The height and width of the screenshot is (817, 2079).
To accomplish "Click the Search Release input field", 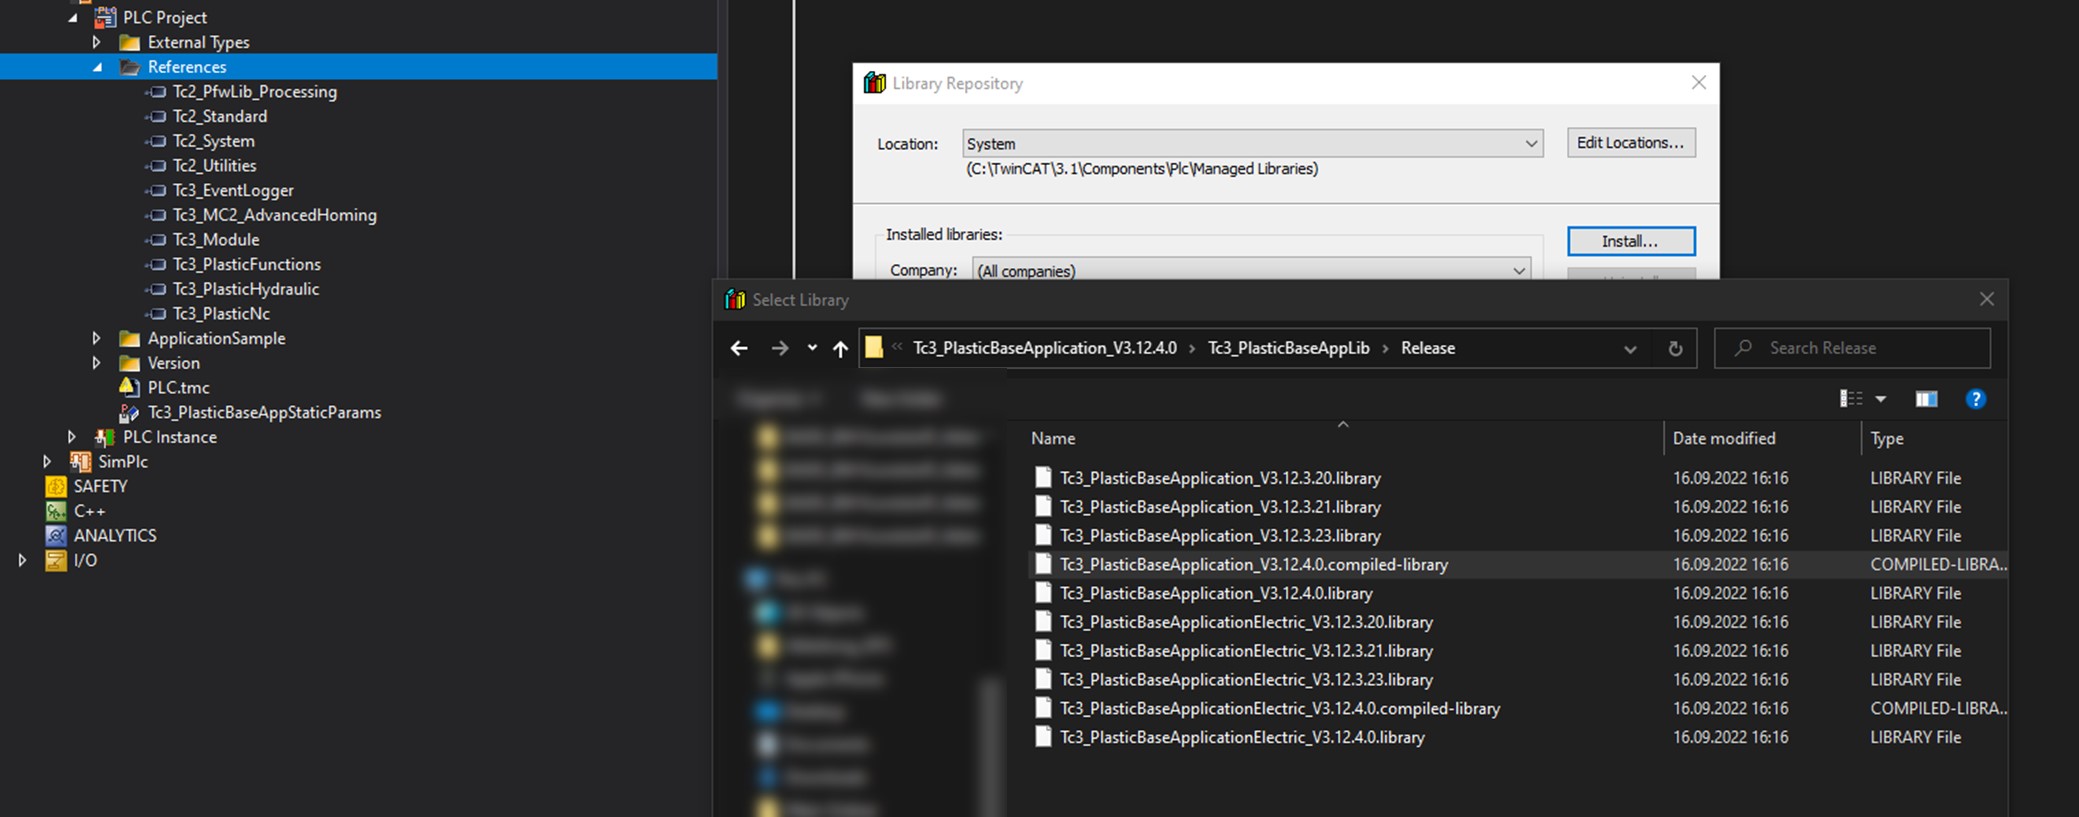I will coord(1852,348).
